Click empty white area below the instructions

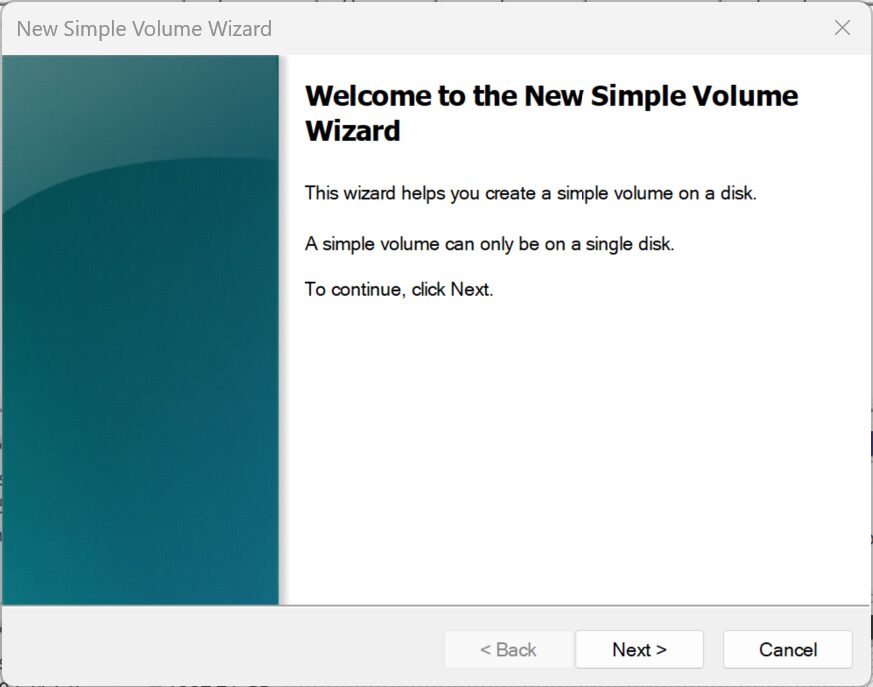(x=573, y=445)
